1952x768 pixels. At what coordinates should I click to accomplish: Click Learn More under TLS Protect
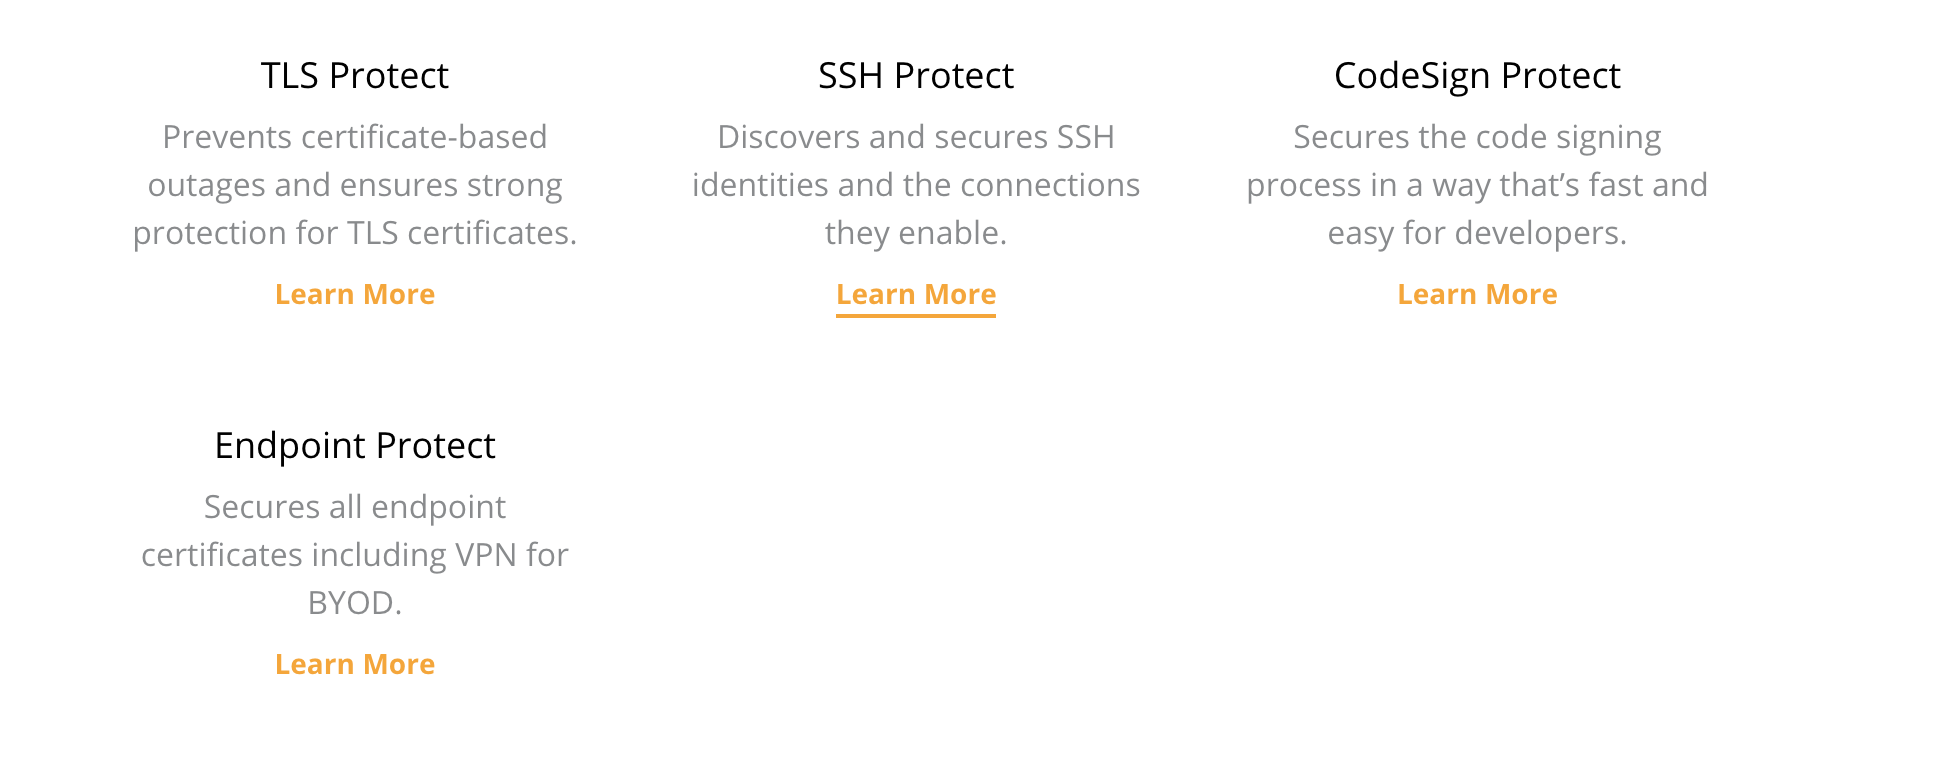coord(355,294)
